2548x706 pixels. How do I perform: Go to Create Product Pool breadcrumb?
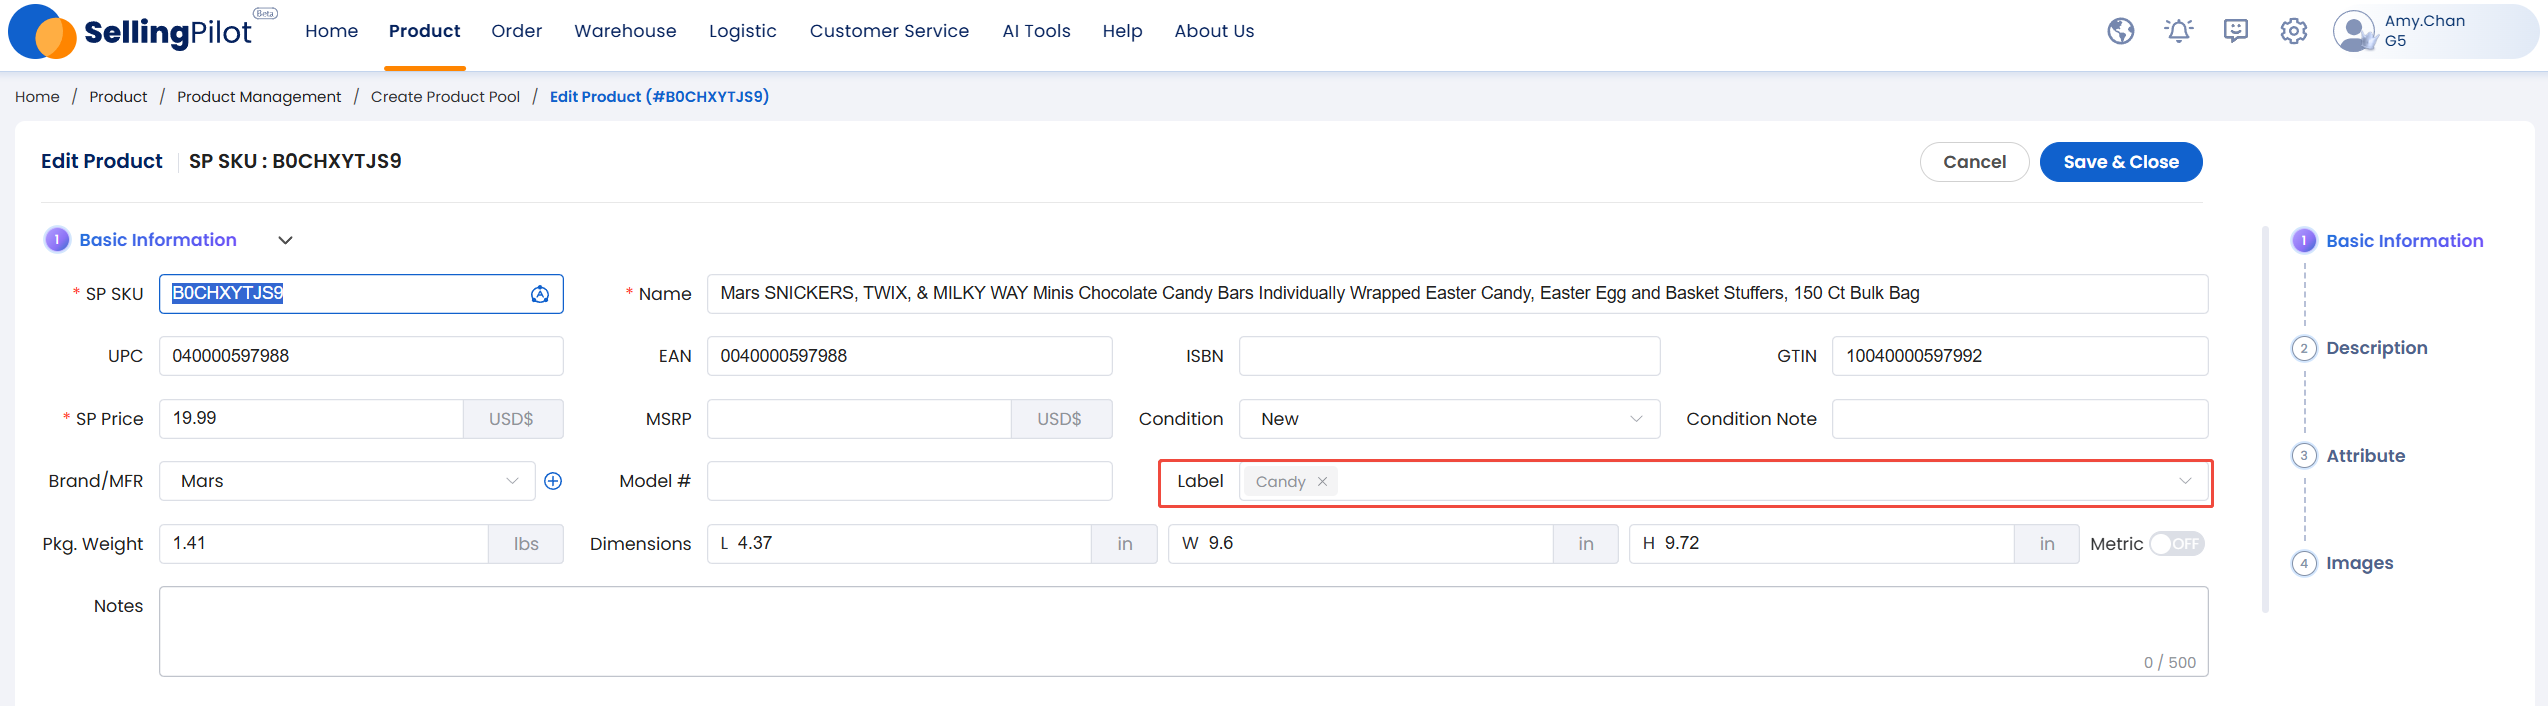(445, 97)
